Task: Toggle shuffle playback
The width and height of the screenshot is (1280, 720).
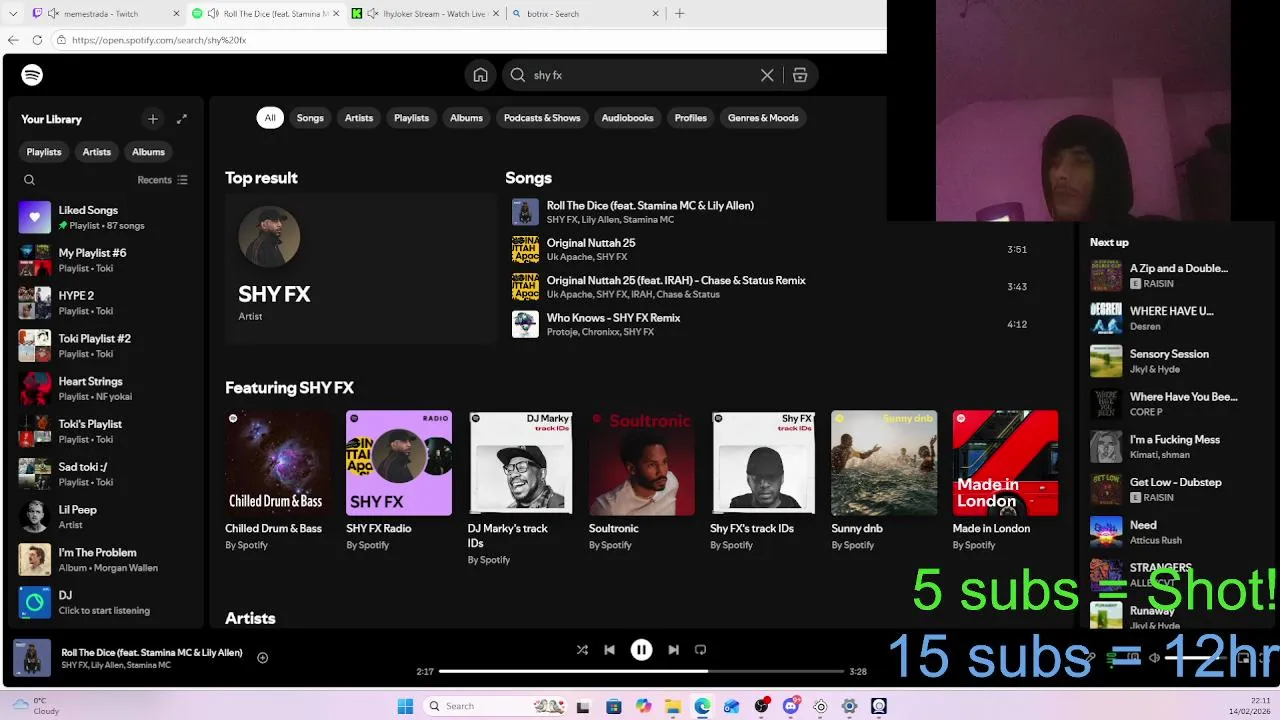Action: coord(582,650)
